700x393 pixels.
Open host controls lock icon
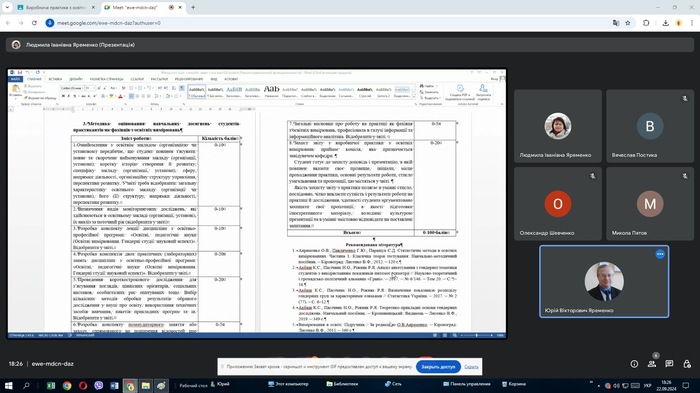687,364
